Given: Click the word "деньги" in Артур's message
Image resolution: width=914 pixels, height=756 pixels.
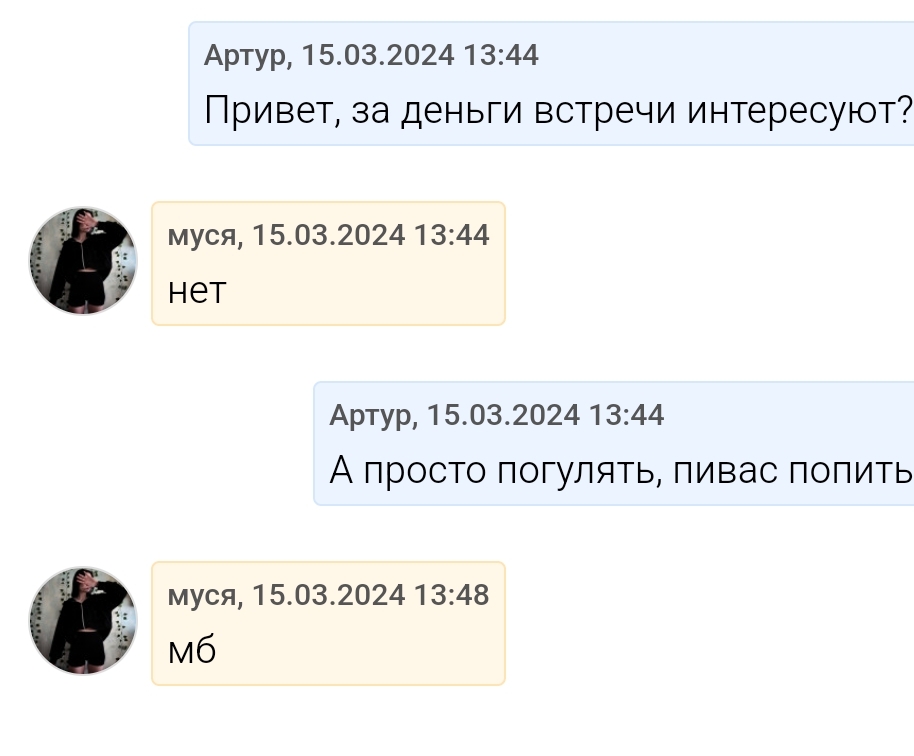Looking at the screenshot, I should point(461,111).
